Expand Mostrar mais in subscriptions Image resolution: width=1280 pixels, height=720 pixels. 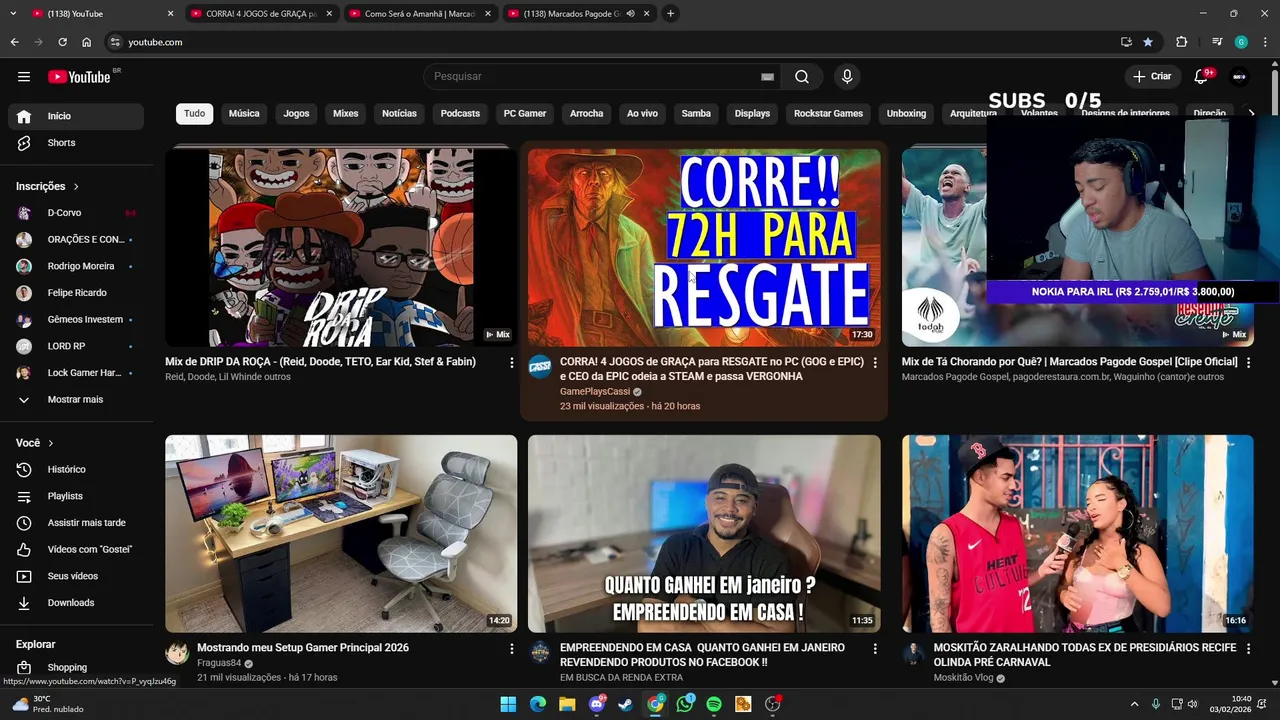pos(76,400)
